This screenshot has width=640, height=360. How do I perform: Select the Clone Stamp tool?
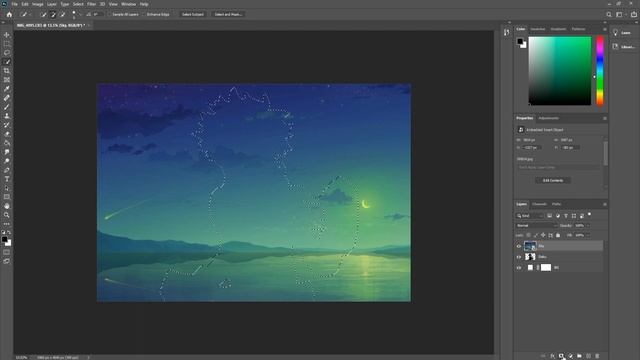pos(7,116)
